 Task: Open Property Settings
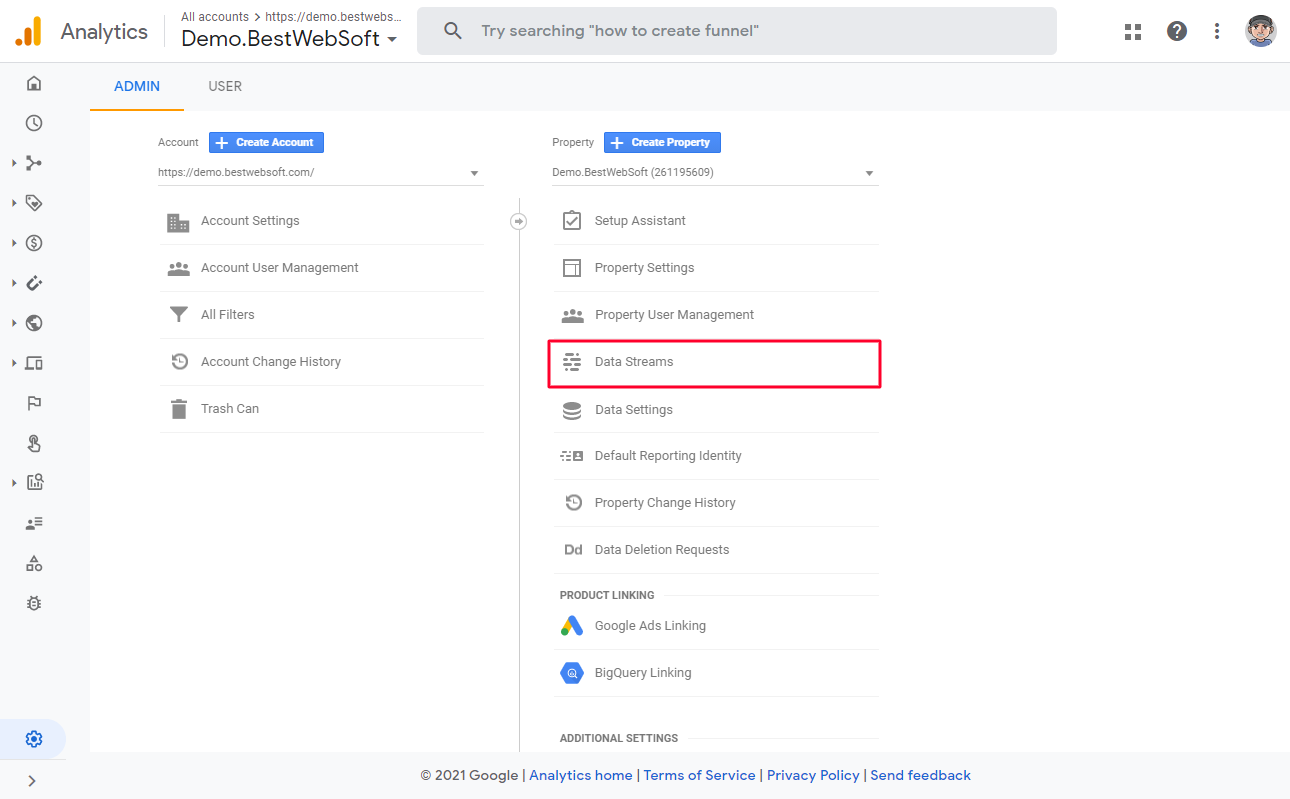[716, 268]
